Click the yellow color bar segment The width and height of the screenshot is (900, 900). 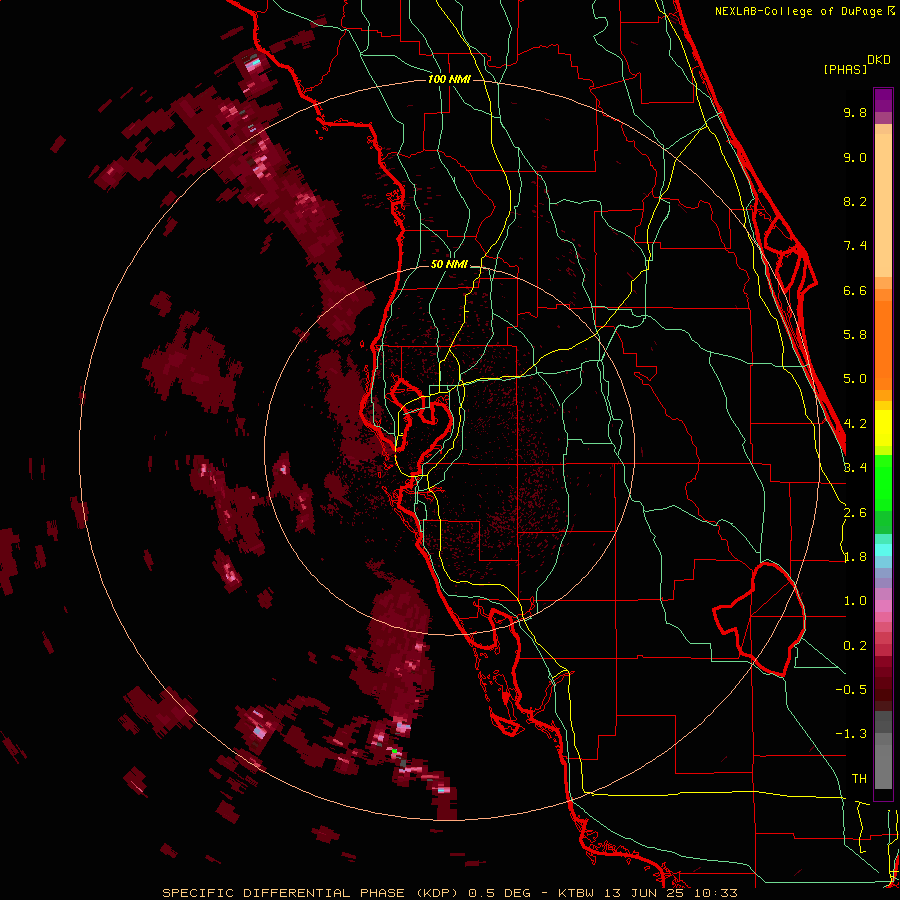pyautogui.click(x=883, y=428)
